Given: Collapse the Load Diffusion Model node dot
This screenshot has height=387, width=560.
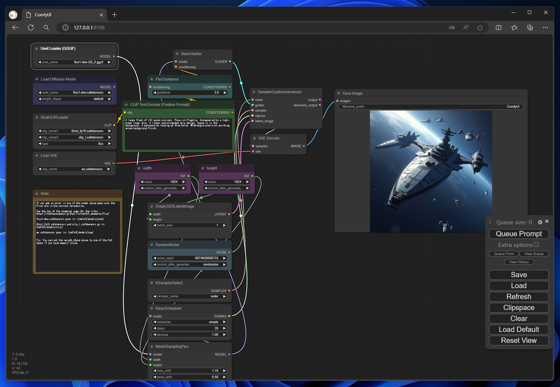Looking at the screenshot, I should pyautogui.click(x=36, y=79).
